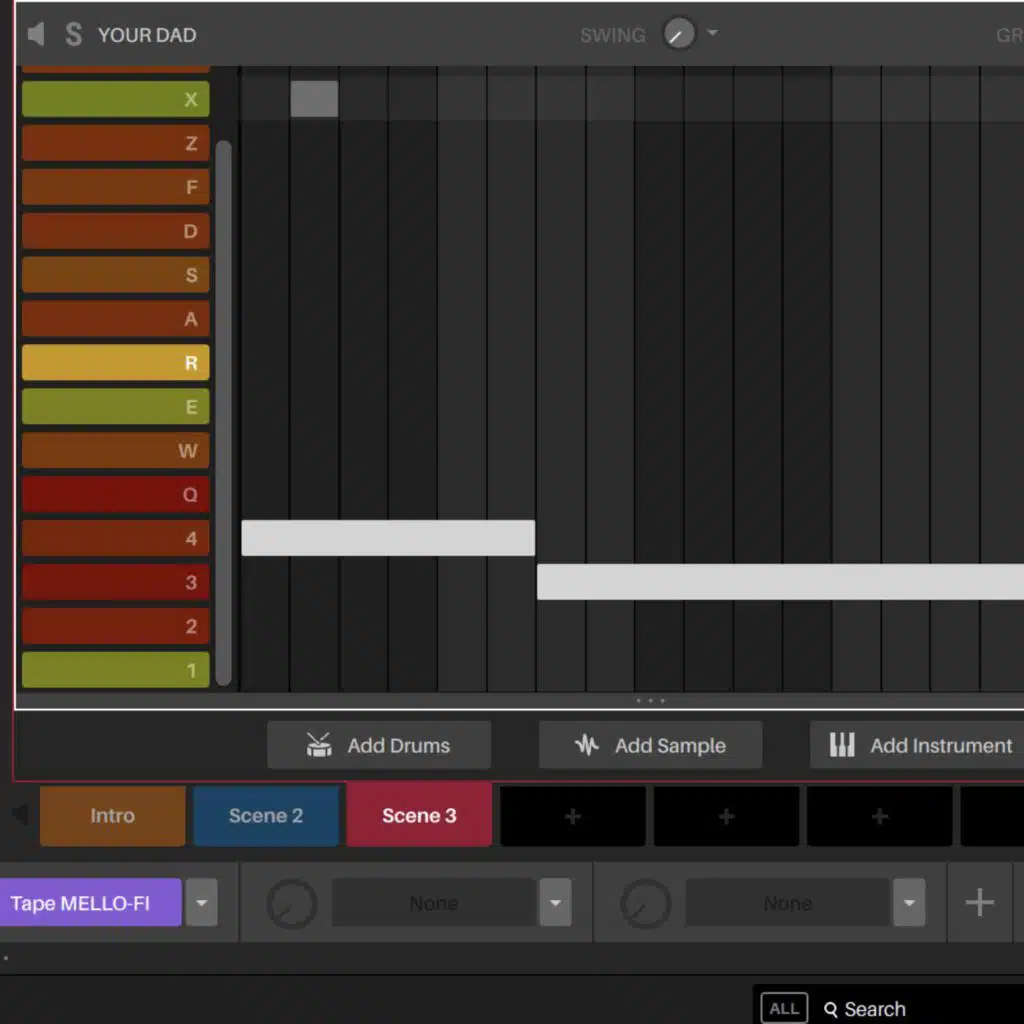Choose the A pad
This screenshot has width=1024, height=1024.
click(116, 319)
